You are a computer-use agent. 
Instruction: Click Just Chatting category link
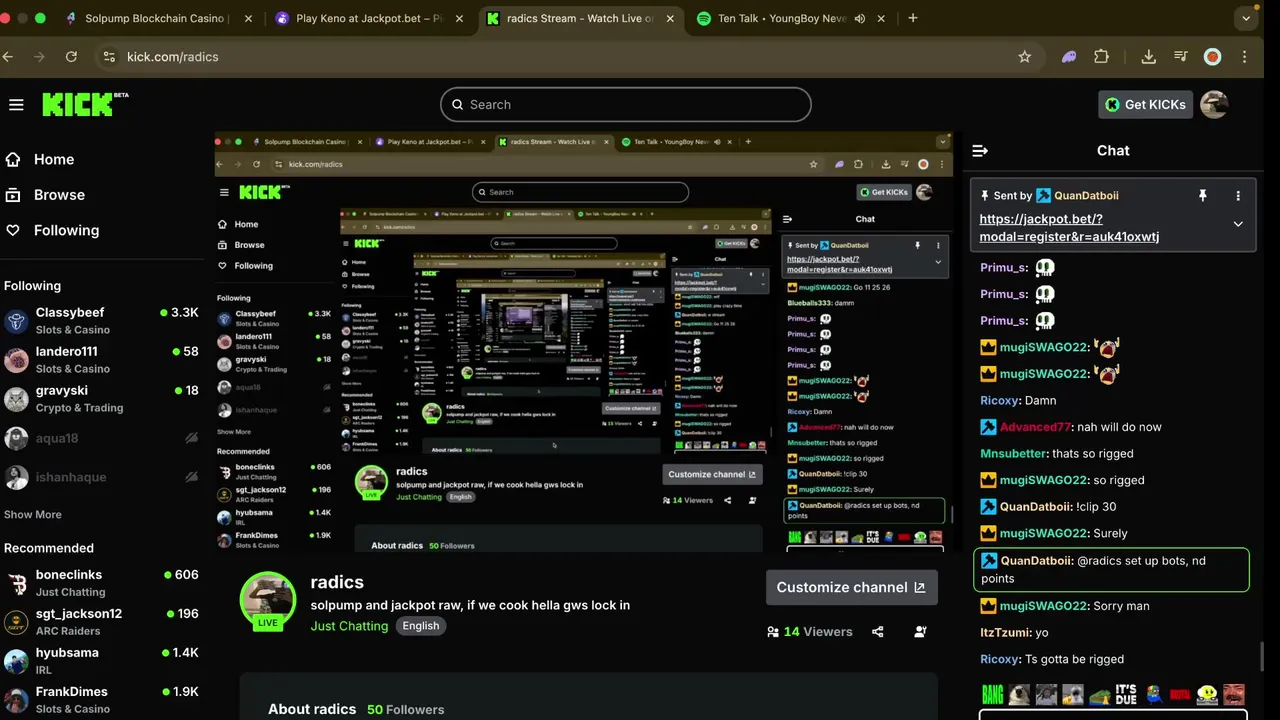(349, 626)
